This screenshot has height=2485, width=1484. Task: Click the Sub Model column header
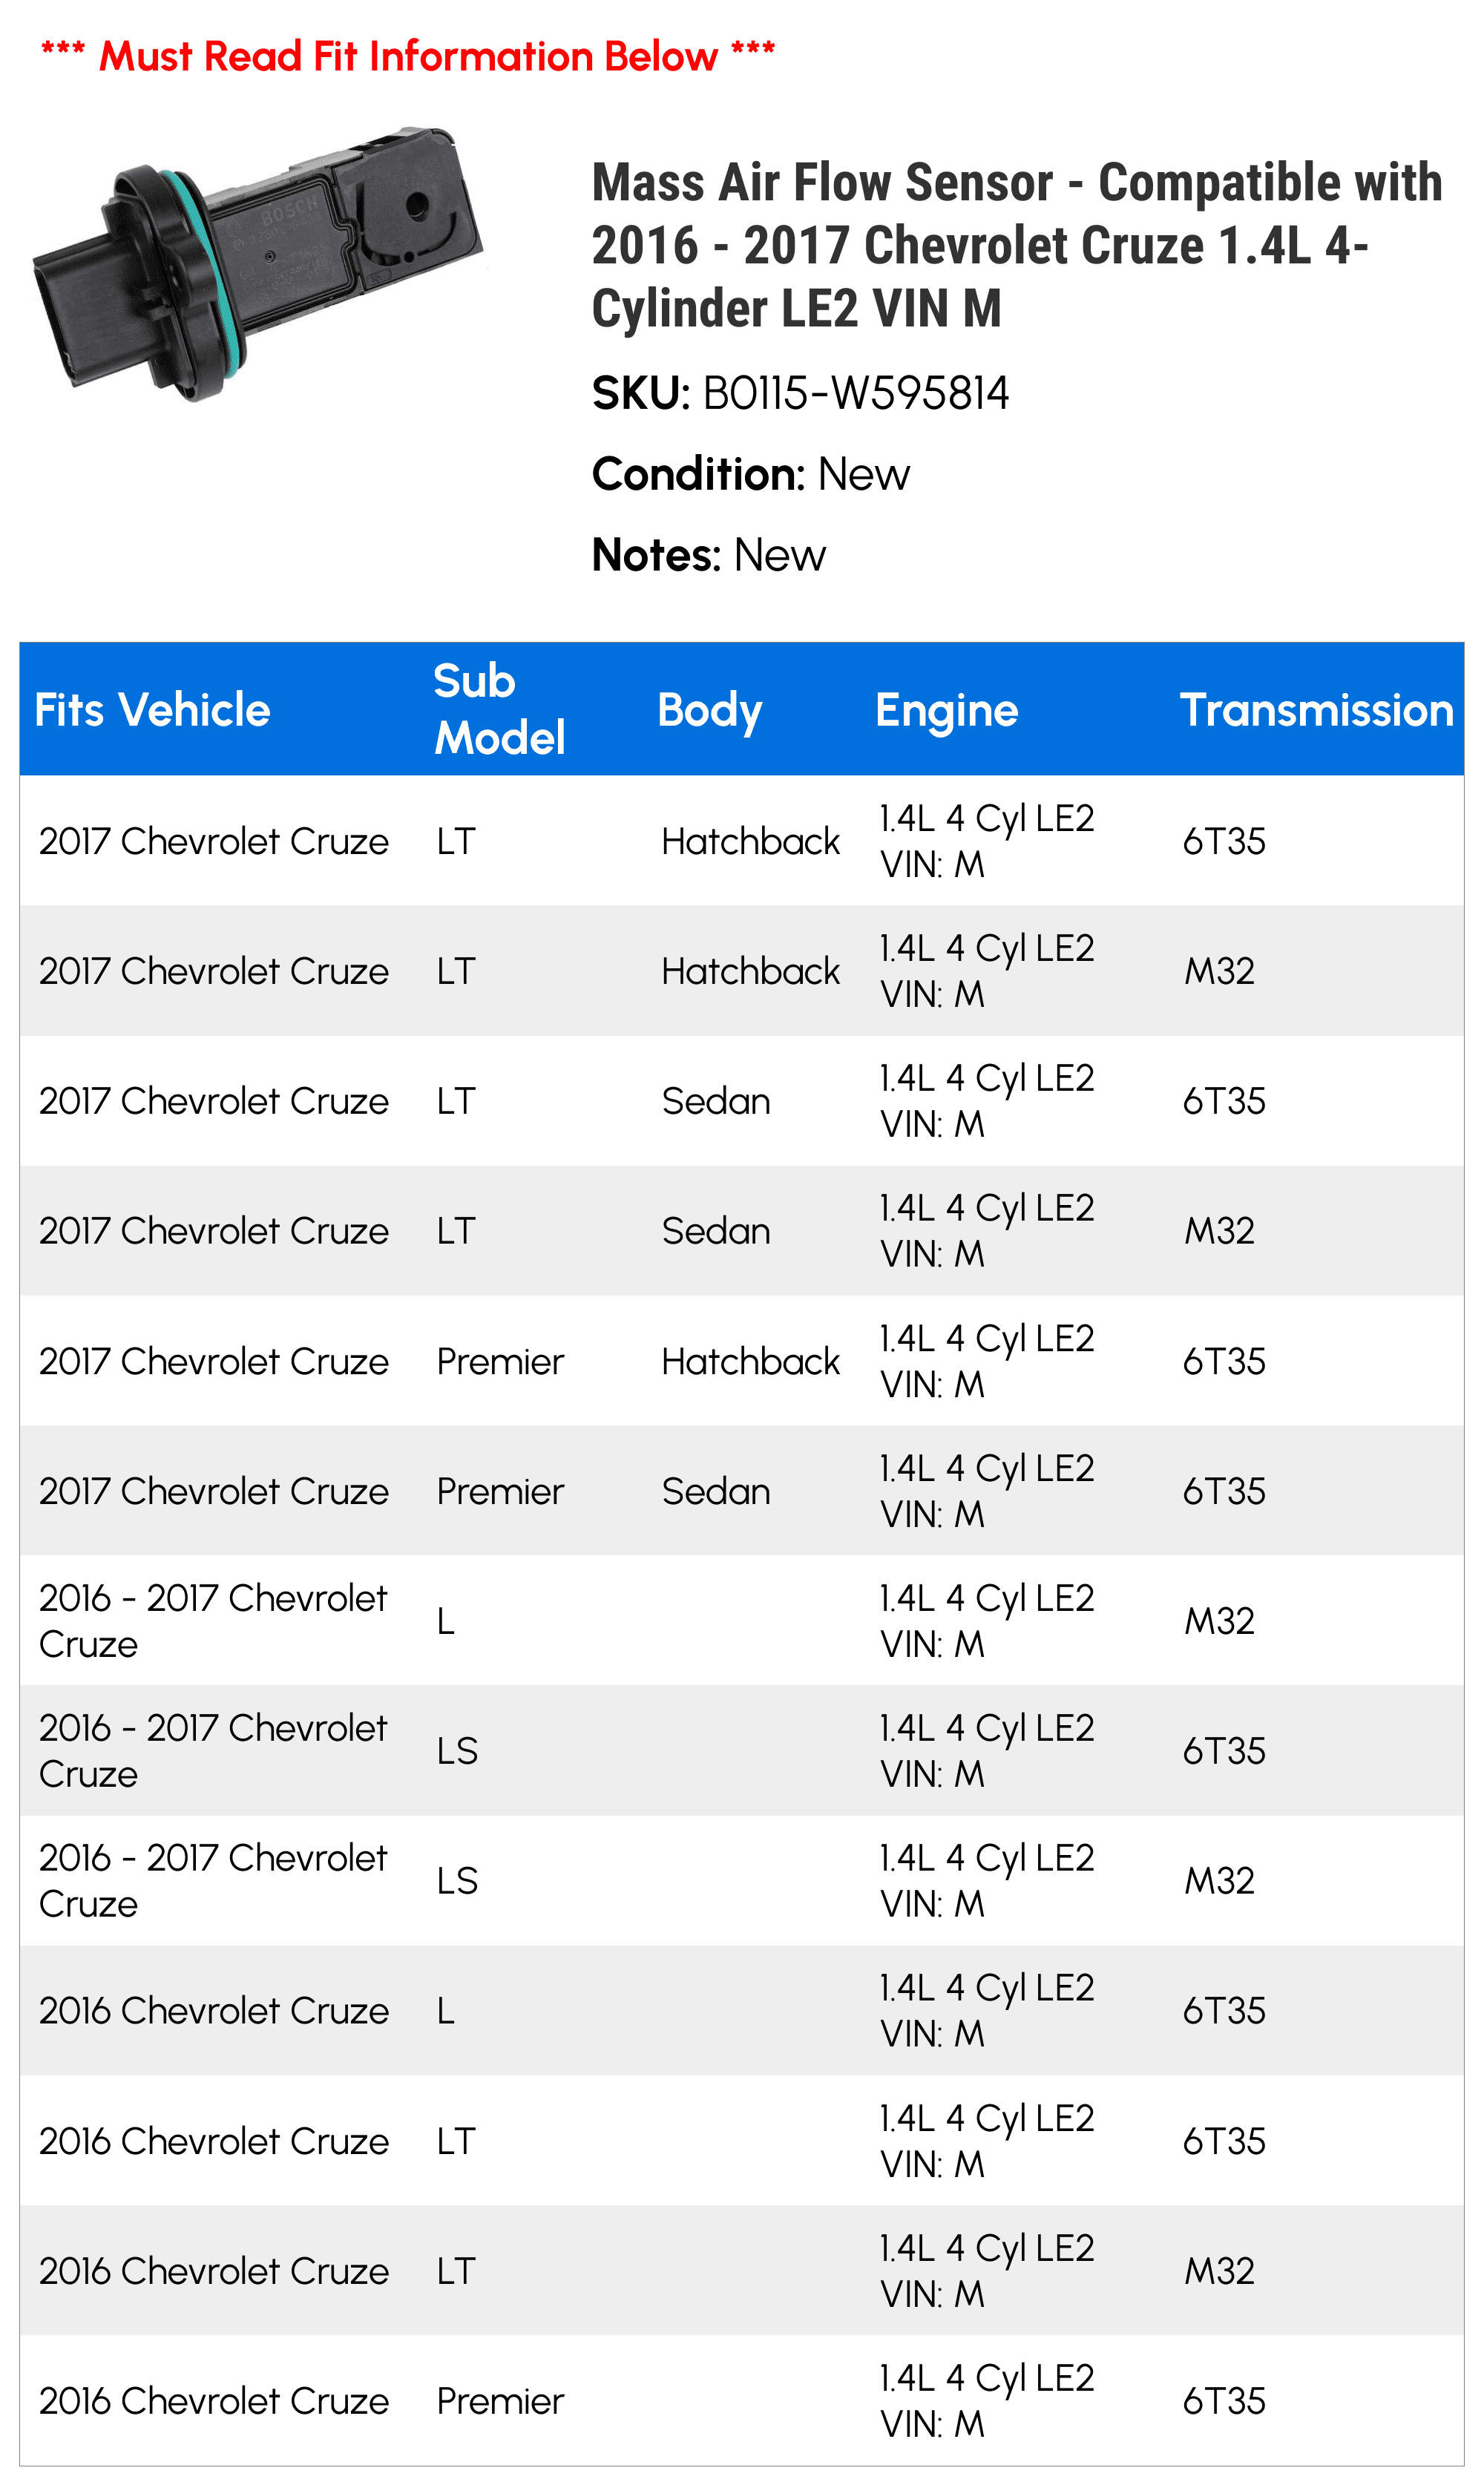(x=499, y=709)
